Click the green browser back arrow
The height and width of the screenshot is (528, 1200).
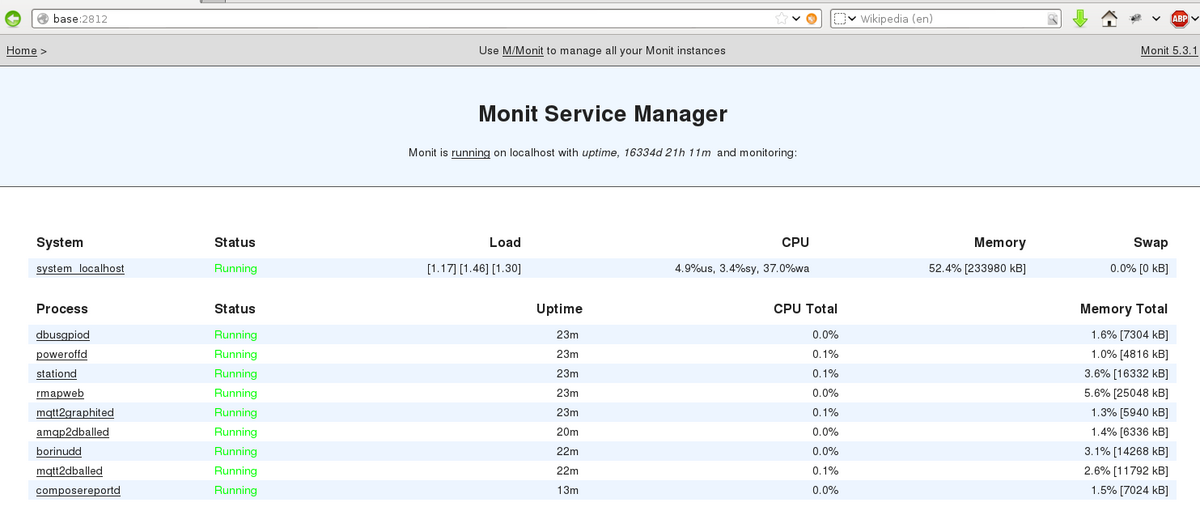13,18
